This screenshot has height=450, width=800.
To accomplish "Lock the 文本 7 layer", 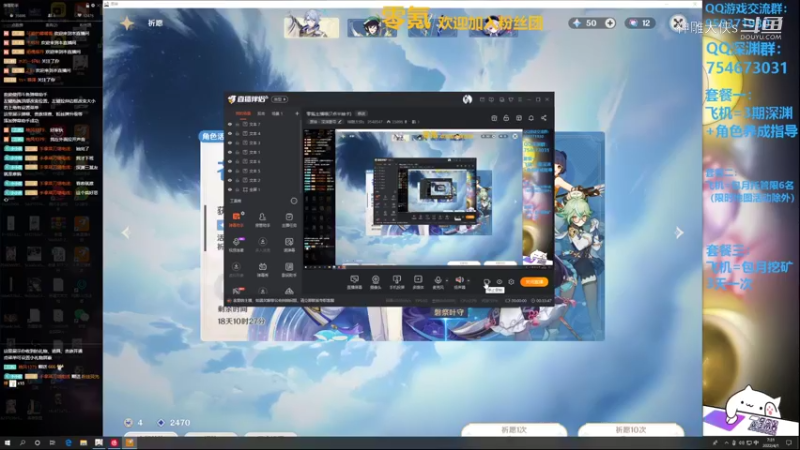I will tap(237, 124).
